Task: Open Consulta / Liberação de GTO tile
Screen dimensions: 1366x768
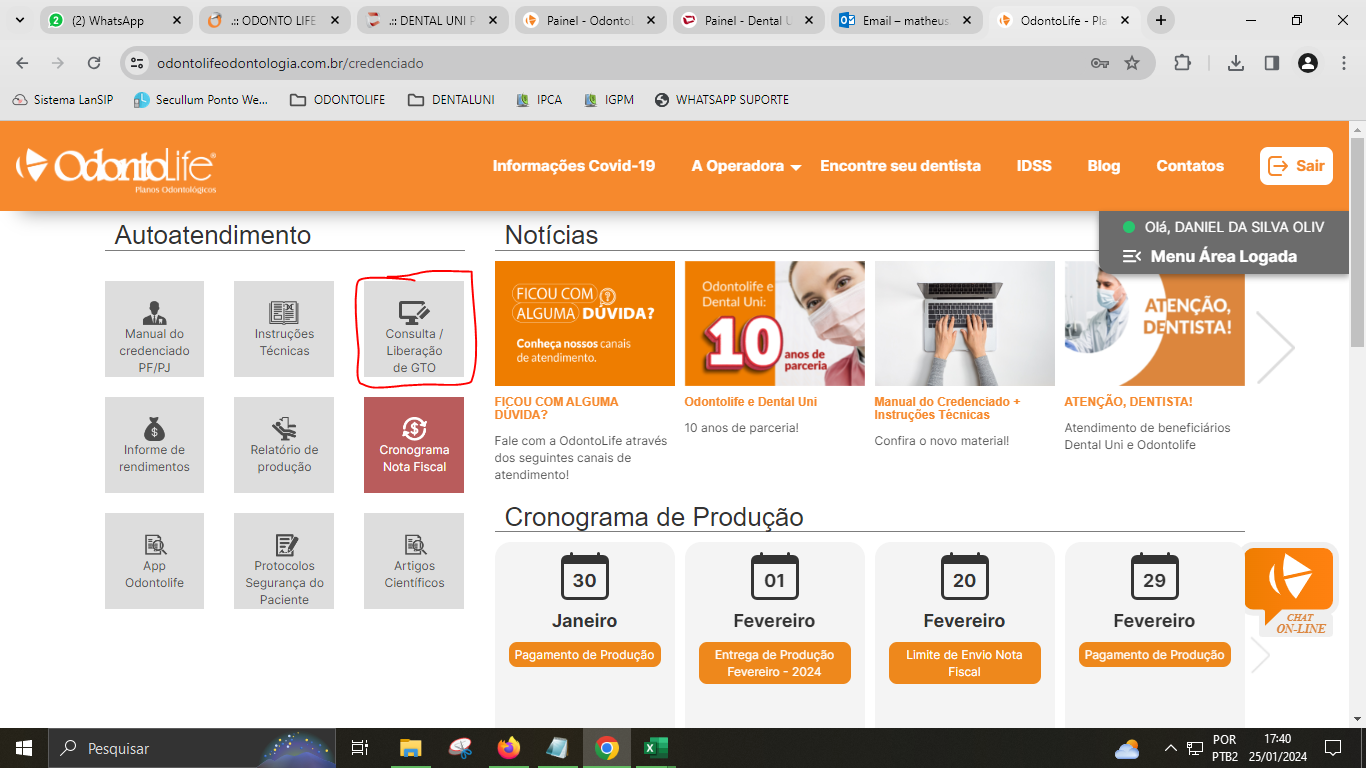Action: 414,329
